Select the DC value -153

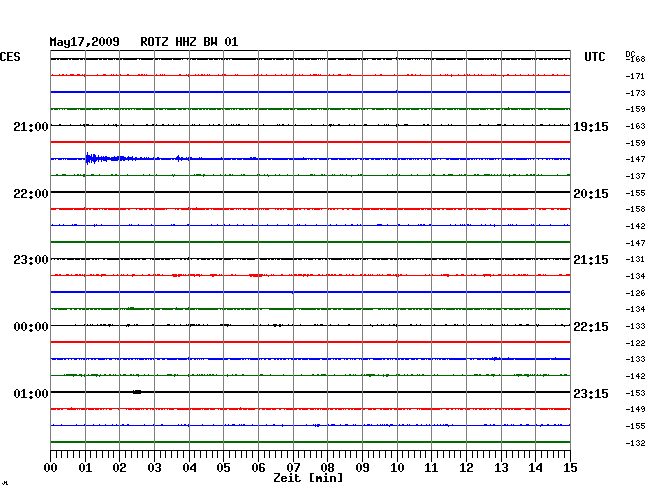[x=635, y=393]
